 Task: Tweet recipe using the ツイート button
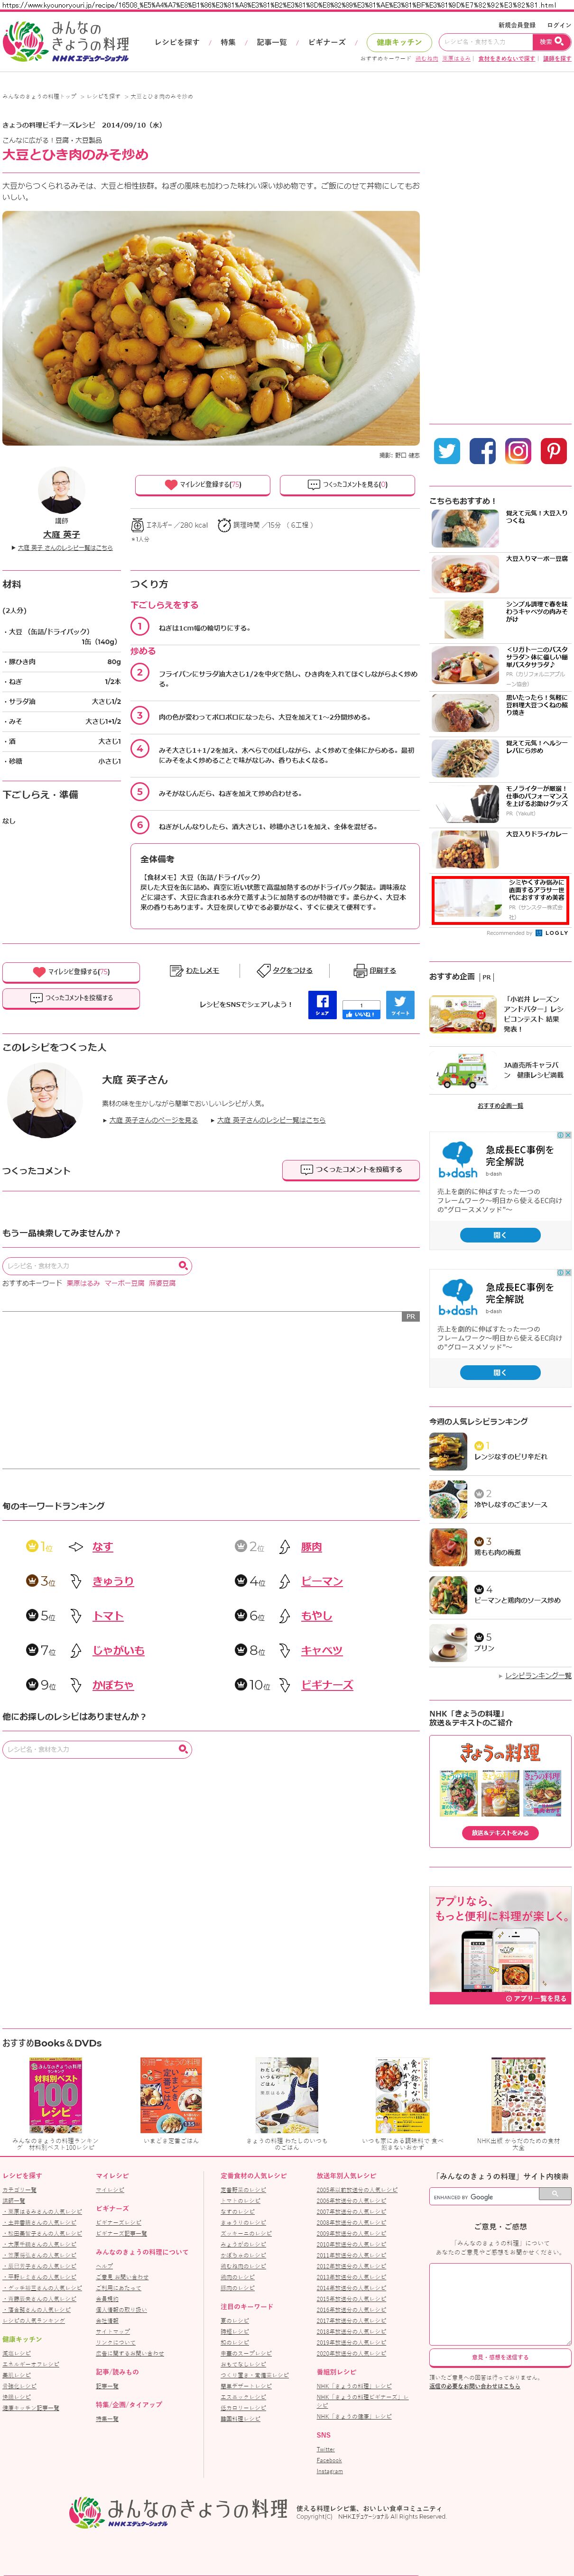pos(400,1004)
